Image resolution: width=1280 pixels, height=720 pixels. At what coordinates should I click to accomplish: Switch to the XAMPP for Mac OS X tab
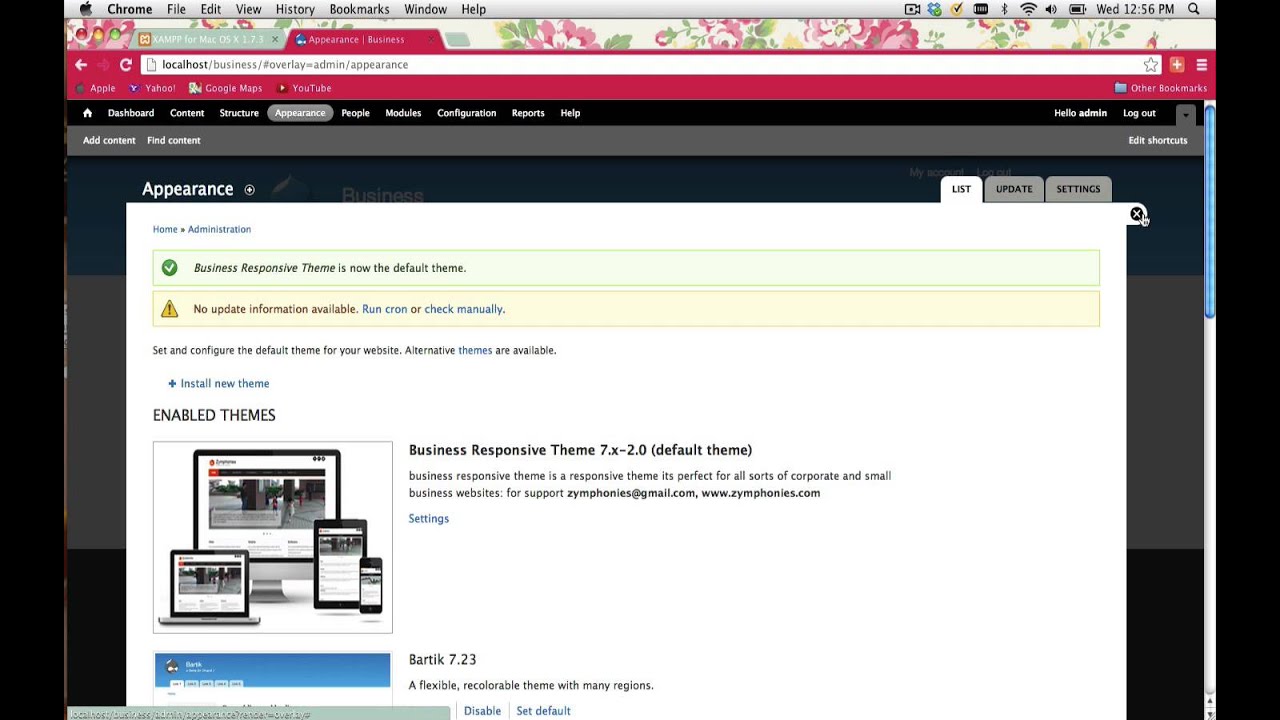click(209, 39)
